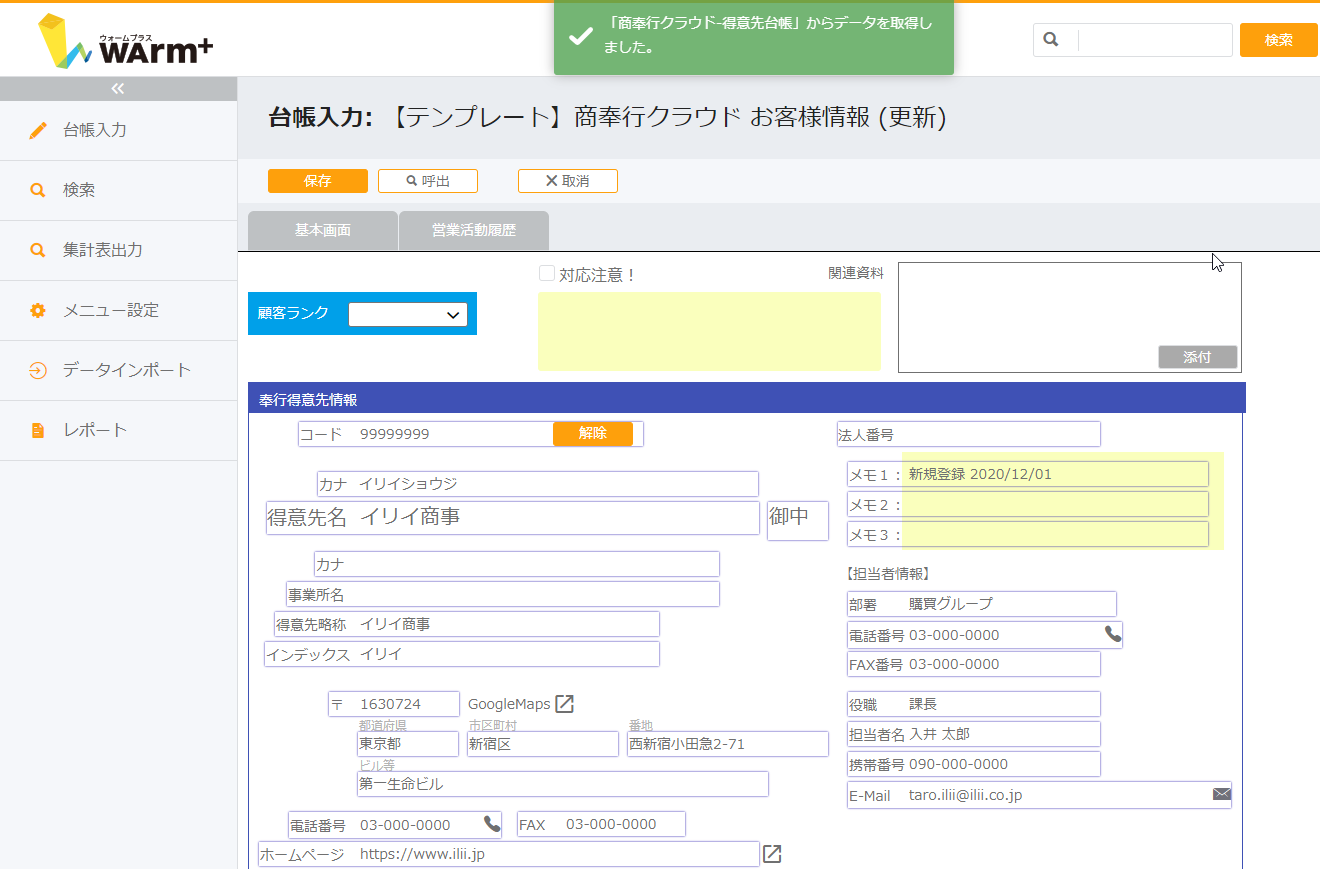Focus the top search input field
Image resolution: width=1320 pixels, height=869 pixels.
[x=1155, y=40]
